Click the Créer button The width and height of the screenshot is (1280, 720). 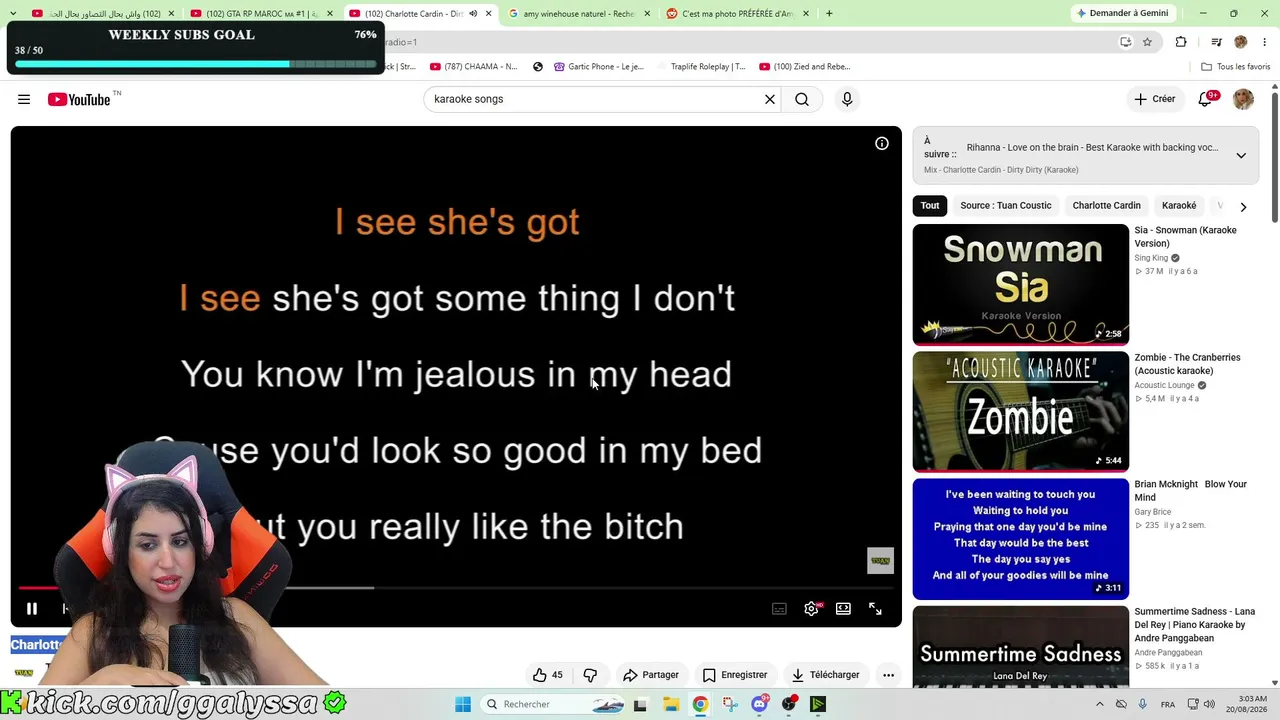(x=1154, y=99)
